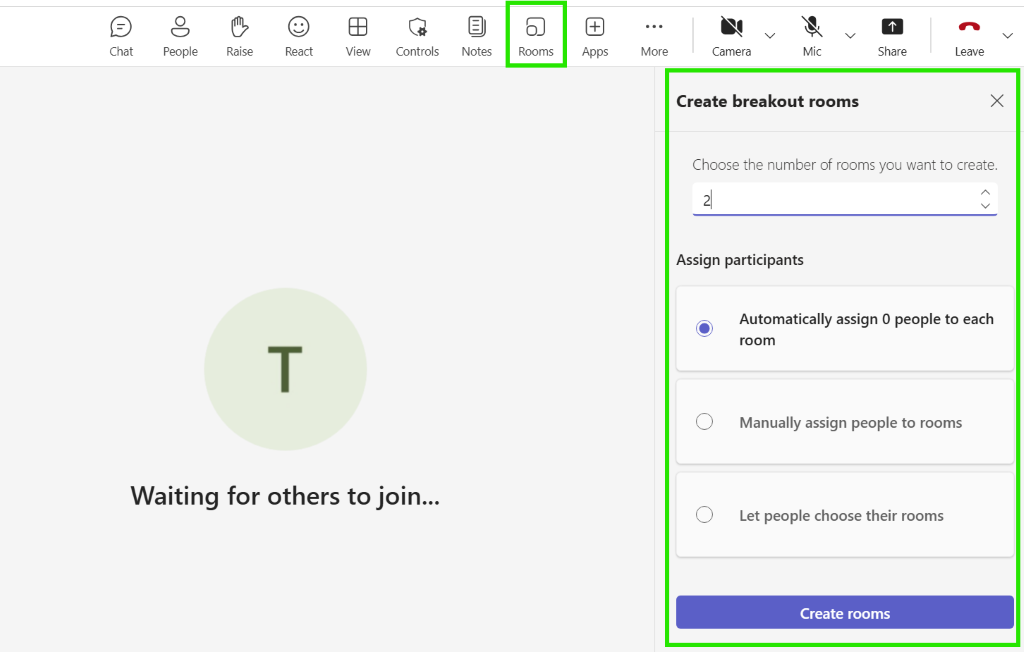Image resolution: width=1024 pixels, height=652 pixels.
Task: Raise your hand in the meeting
Action: (x=240, y=37)
